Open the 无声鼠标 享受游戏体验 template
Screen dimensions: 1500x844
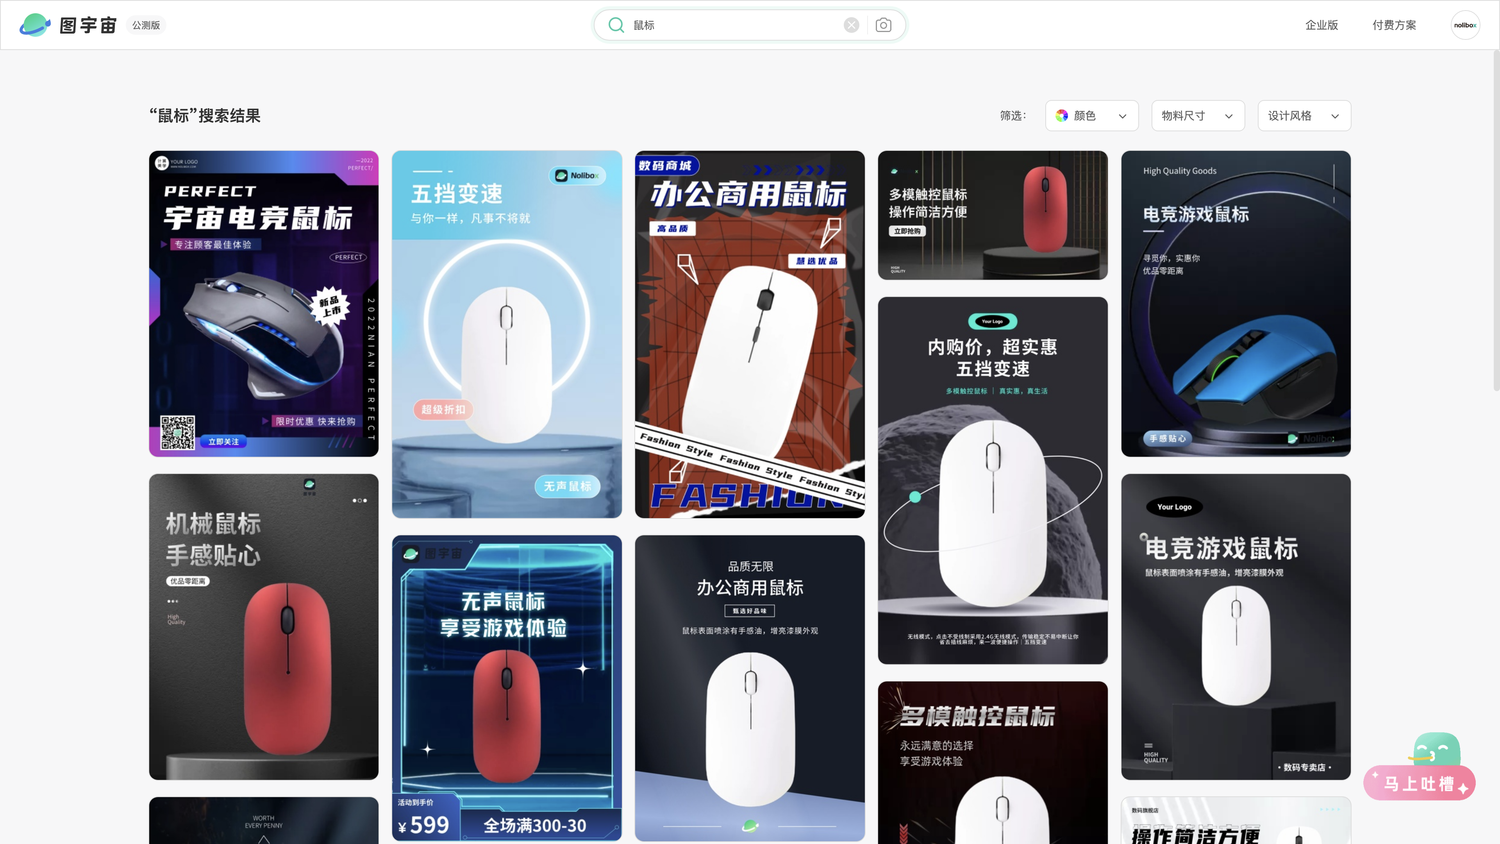point(507,688)
